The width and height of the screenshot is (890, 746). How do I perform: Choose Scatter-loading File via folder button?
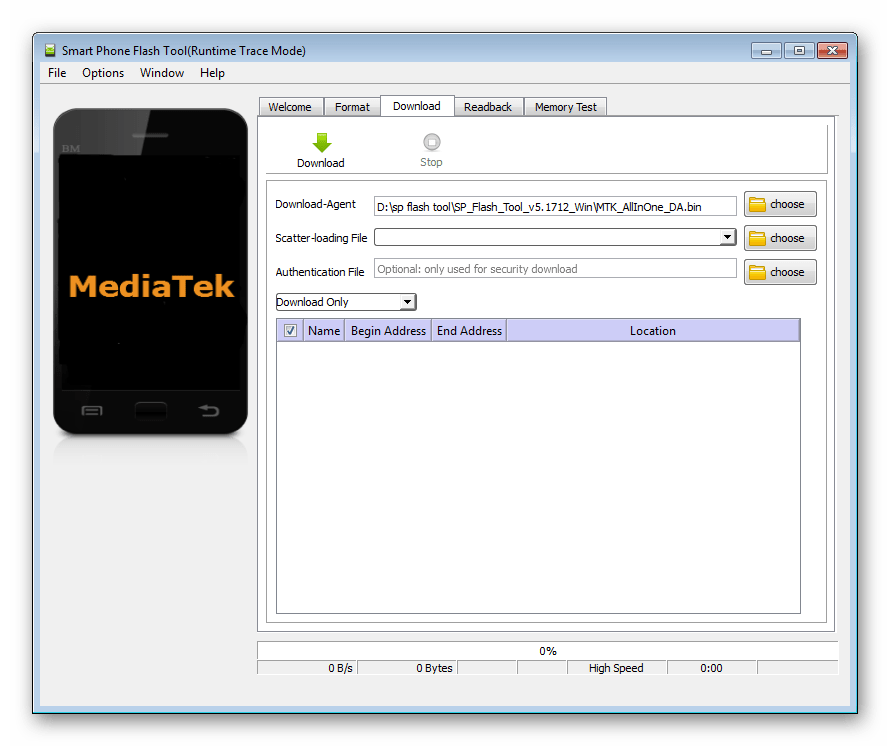pyautogui.click(x=780, y=238)
